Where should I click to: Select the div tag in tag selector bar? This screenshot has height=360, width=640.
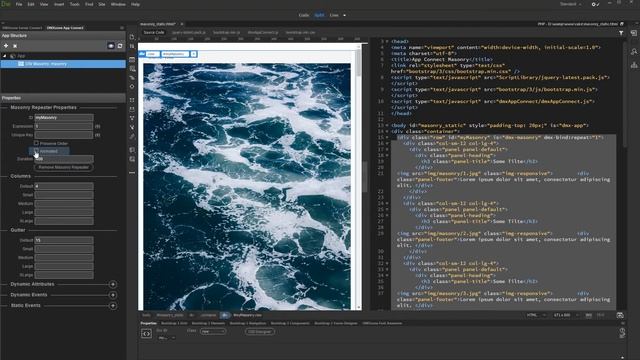(224, 315)
